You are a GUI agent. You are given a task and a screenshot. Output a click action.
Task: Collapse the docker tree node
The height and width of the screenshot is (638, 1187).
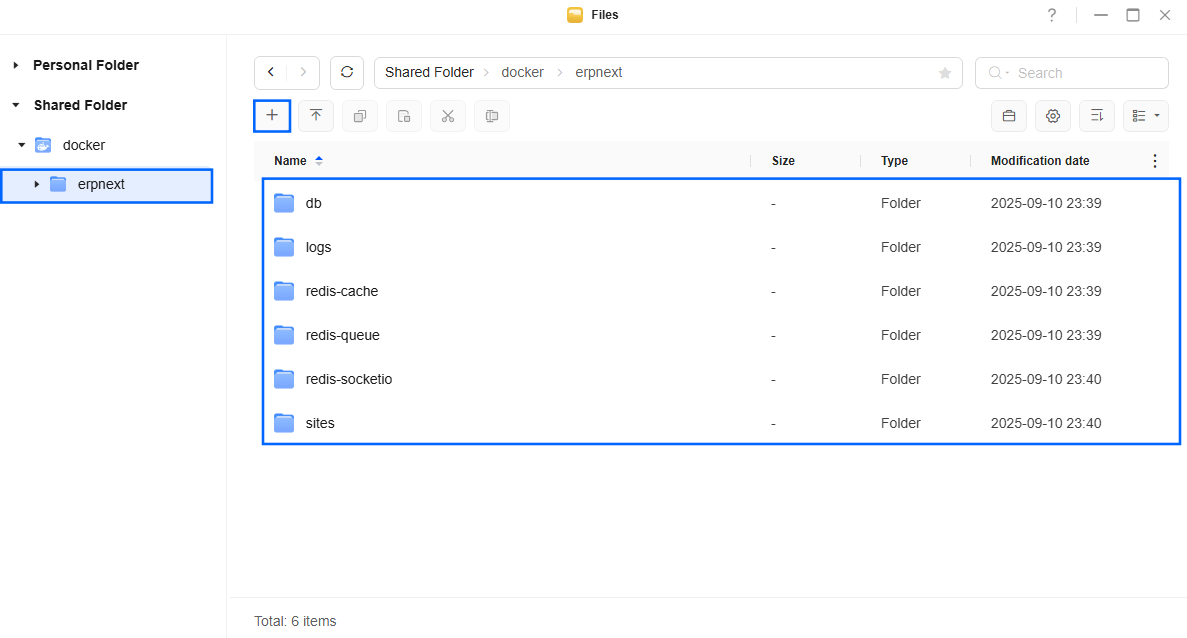tap(22, 145)
